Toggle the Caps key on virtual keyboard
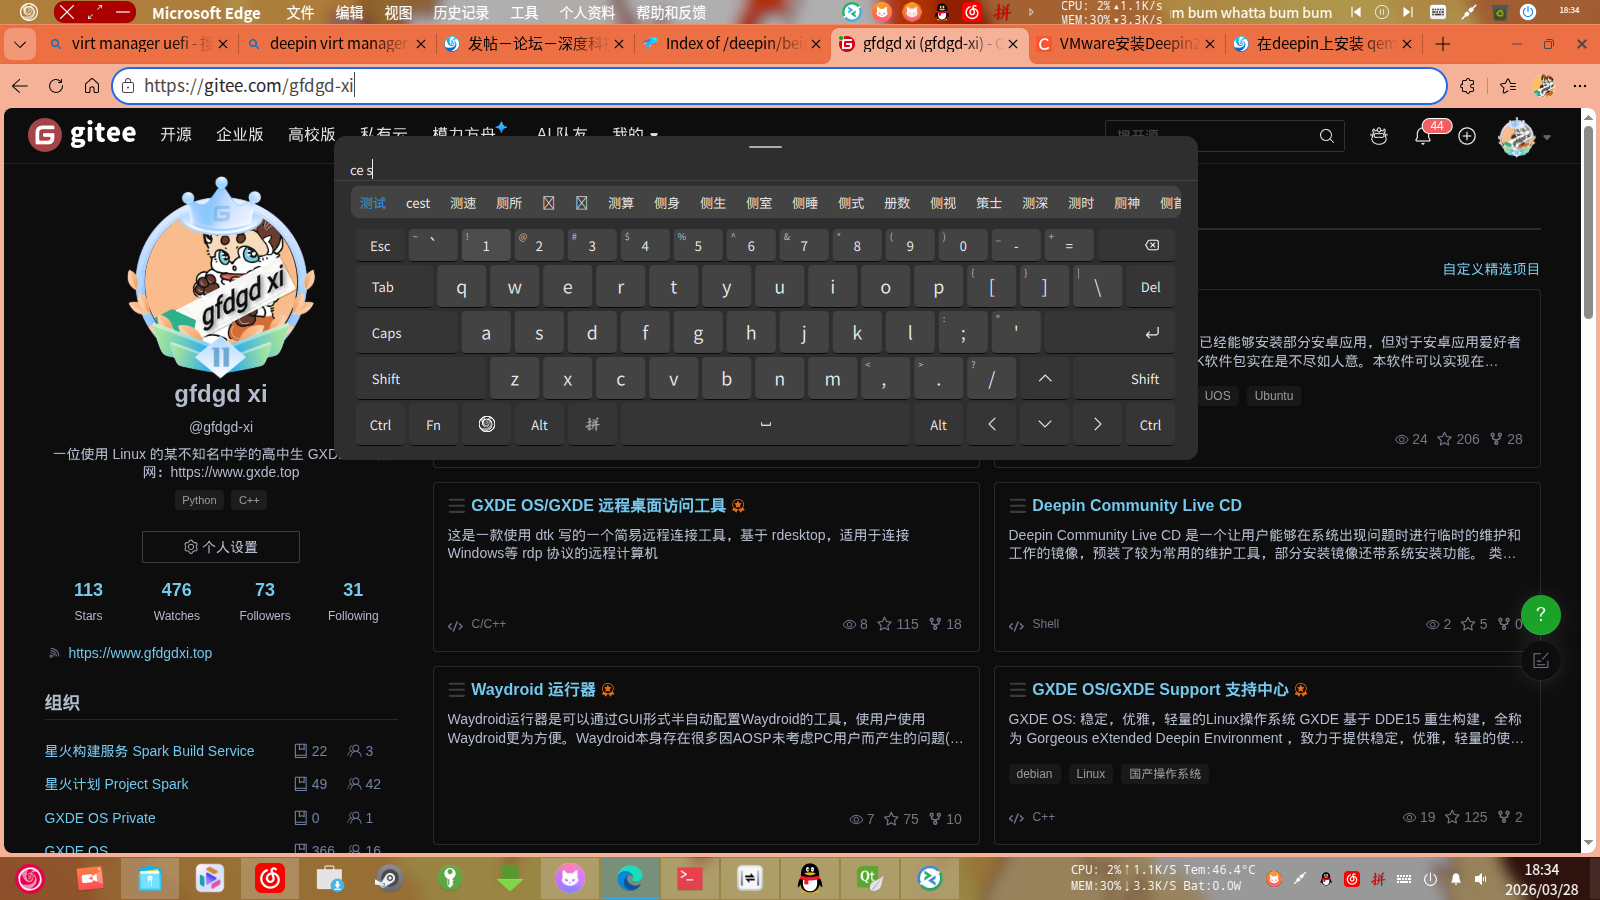 [x=407, y=333]
